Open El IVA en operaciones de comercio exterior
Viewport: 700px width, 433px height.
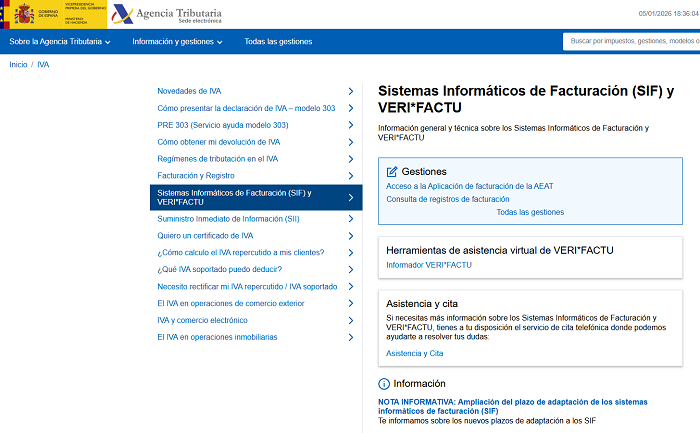[230, 304]
